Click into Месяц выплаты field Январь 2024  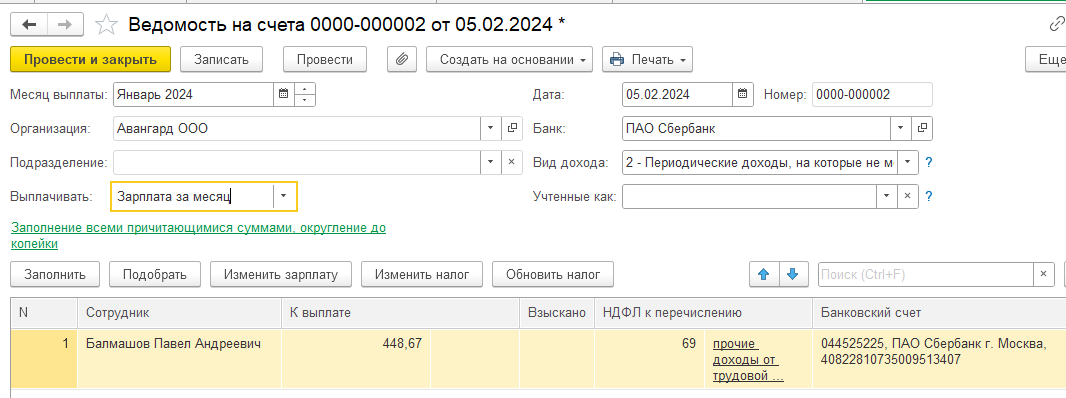point(194,95)
